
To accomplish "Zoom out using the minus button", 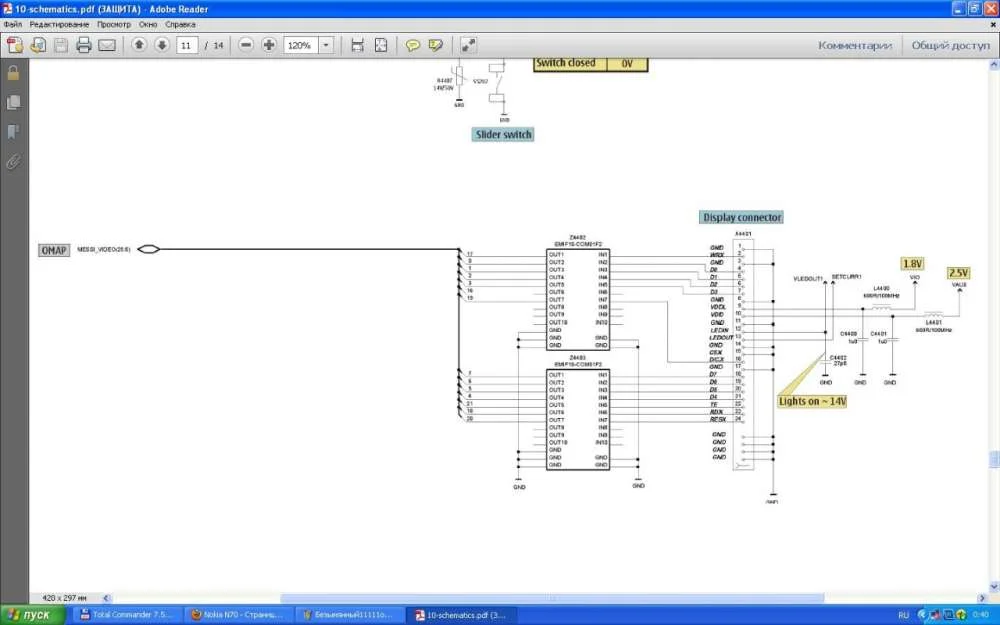I will 246,45.
